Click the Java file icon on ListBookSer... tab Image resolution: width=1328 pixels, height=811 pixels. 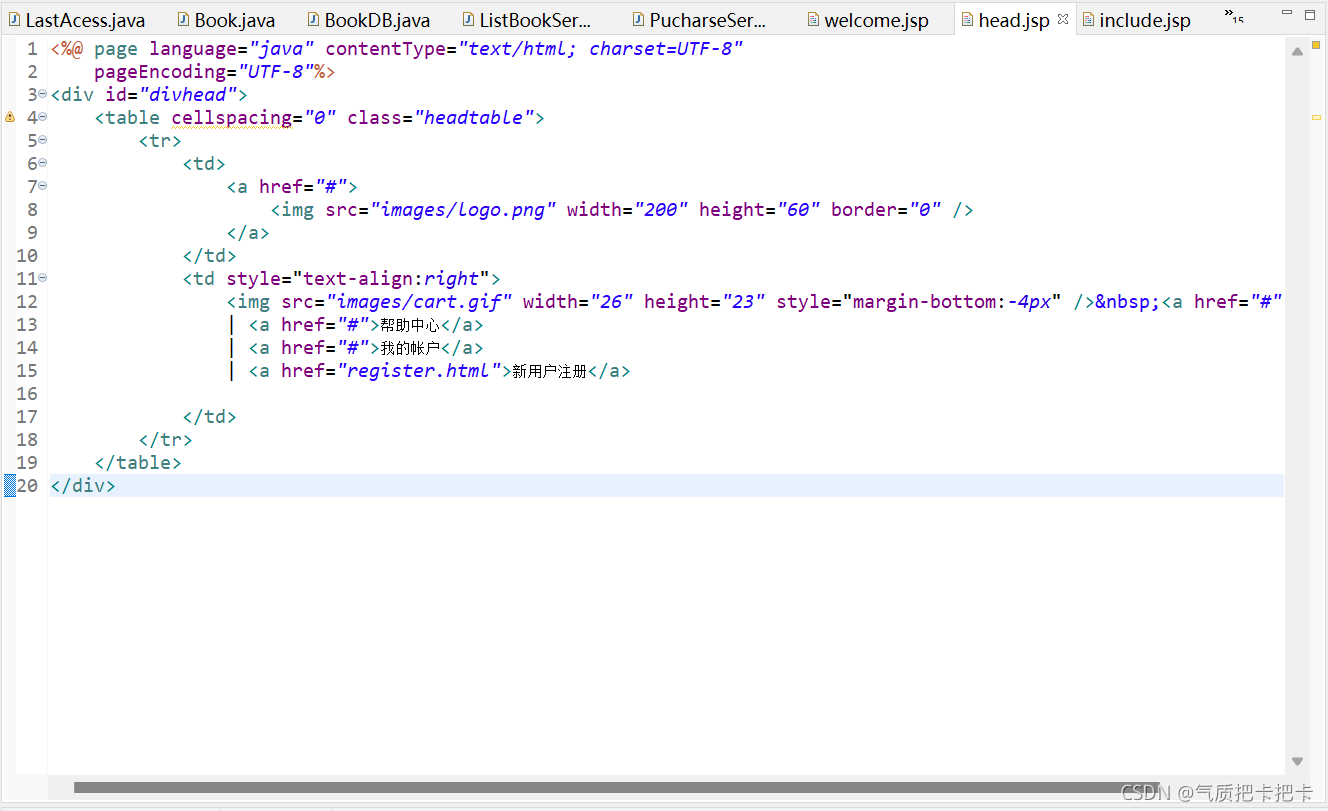coord(469,20)
